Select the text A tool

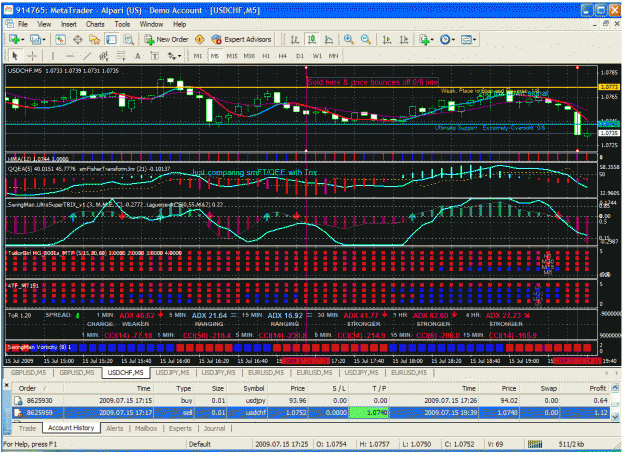click(x=138, y=56)
